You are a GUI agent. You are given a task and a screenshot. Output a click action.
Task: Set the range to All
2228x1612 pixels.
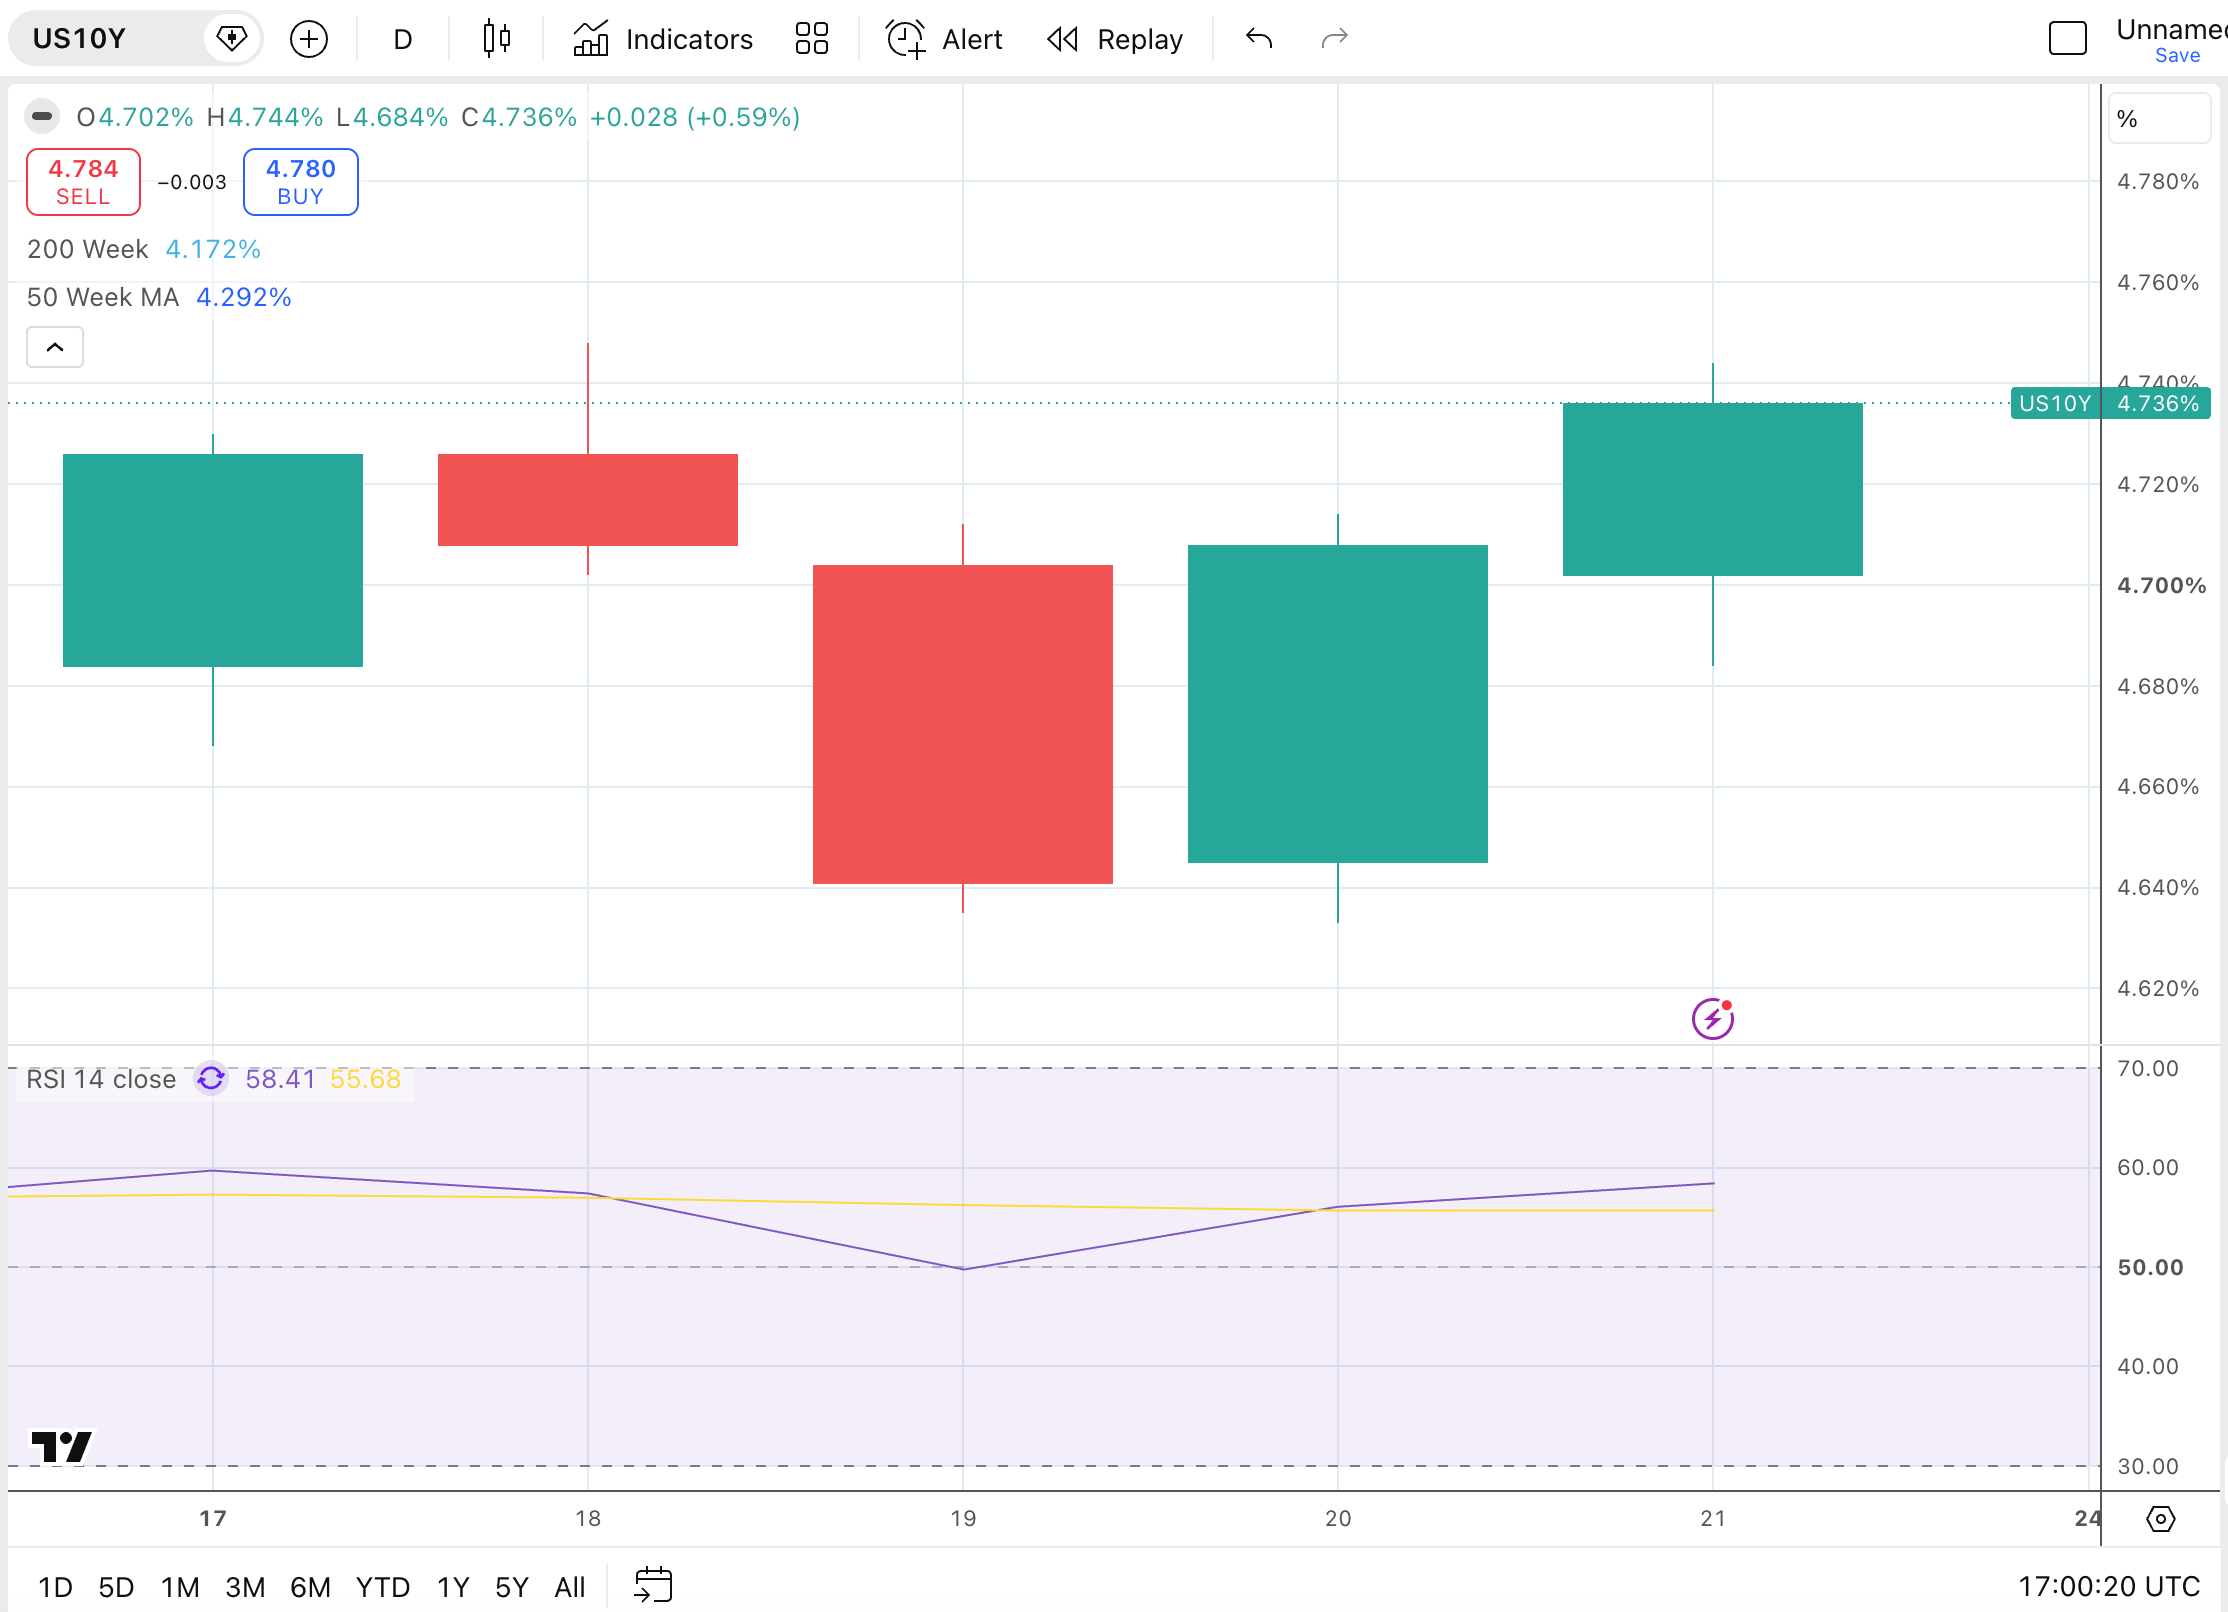[x=570, y=1587]
